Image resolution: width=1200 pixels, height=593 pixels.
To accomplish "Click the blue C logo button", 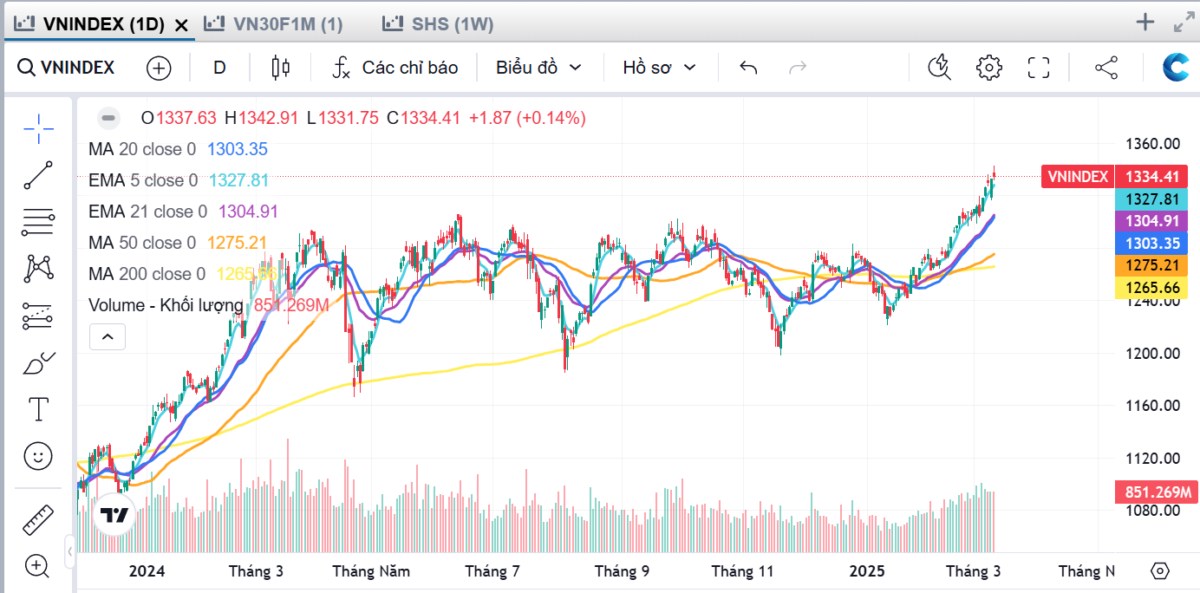I will click(x=1174, y=68).
